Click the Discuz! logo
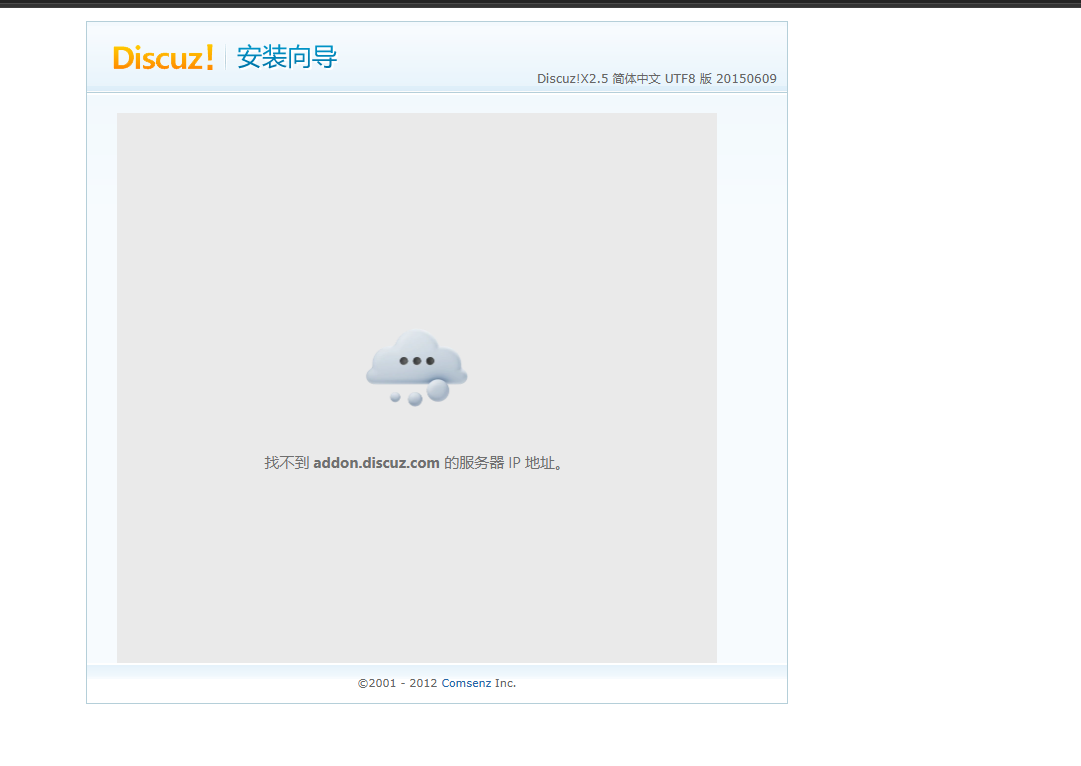 point(163,58)
